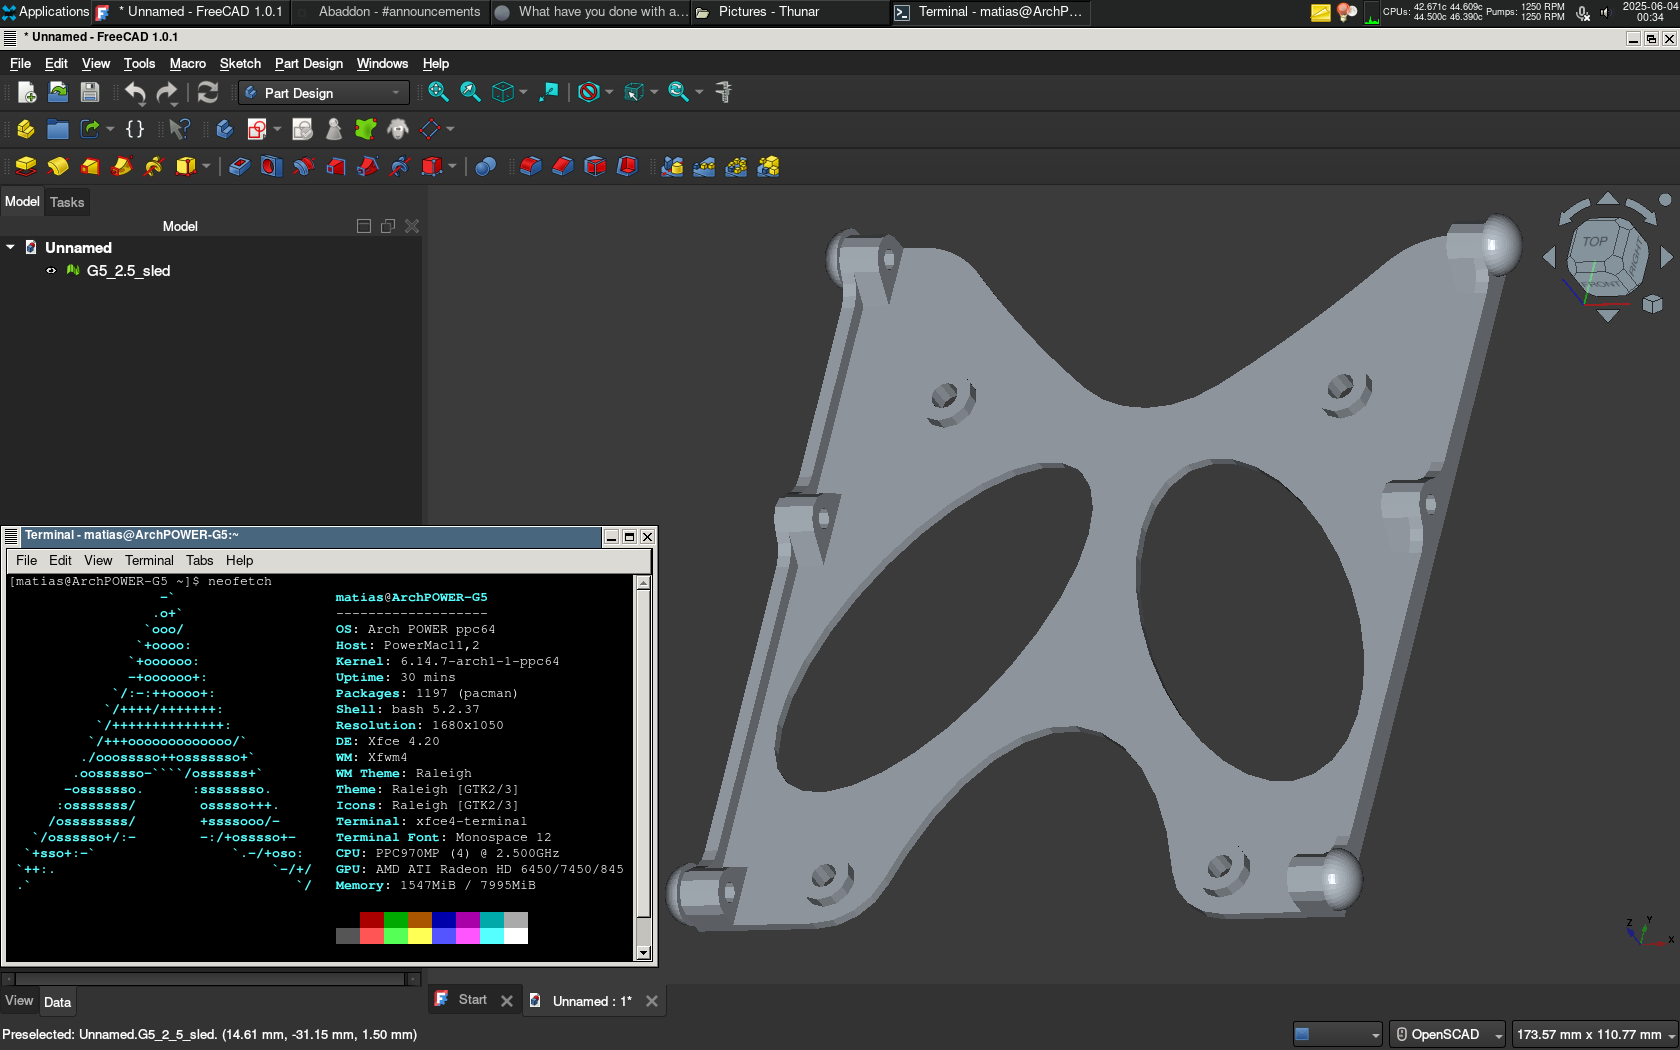
Task: Open the OpenSCAD navigation style dropdown
Action: pos(1447,1034)
